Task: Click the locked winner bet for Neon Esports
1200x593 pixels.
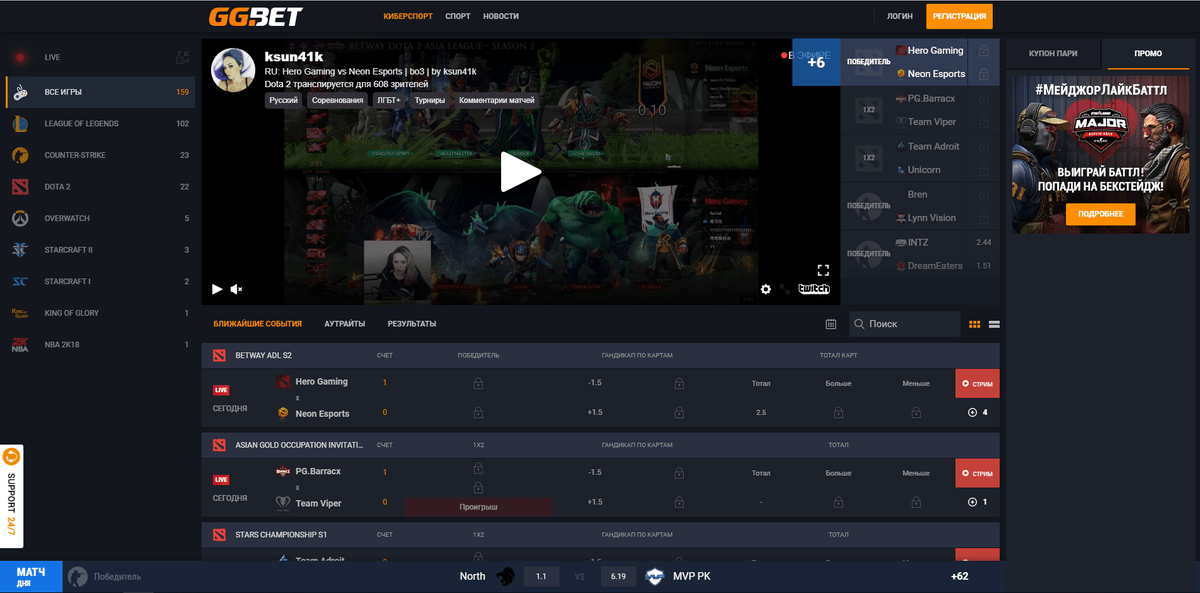Action: [x=478, y=413]
